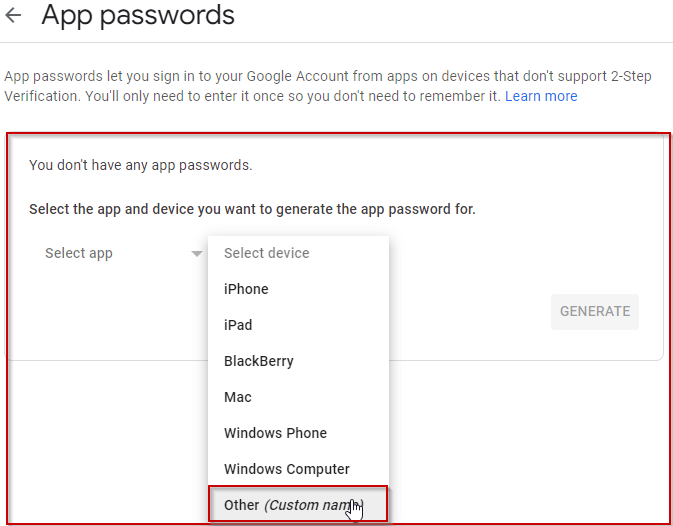Click the Select device menu header
This screenshot has height=526, width=673.
click(x=266, y=253)
